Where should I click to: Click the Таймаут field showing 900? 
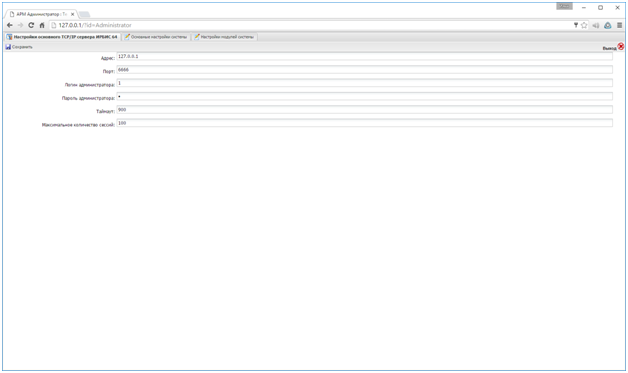[x=364, y=110]
